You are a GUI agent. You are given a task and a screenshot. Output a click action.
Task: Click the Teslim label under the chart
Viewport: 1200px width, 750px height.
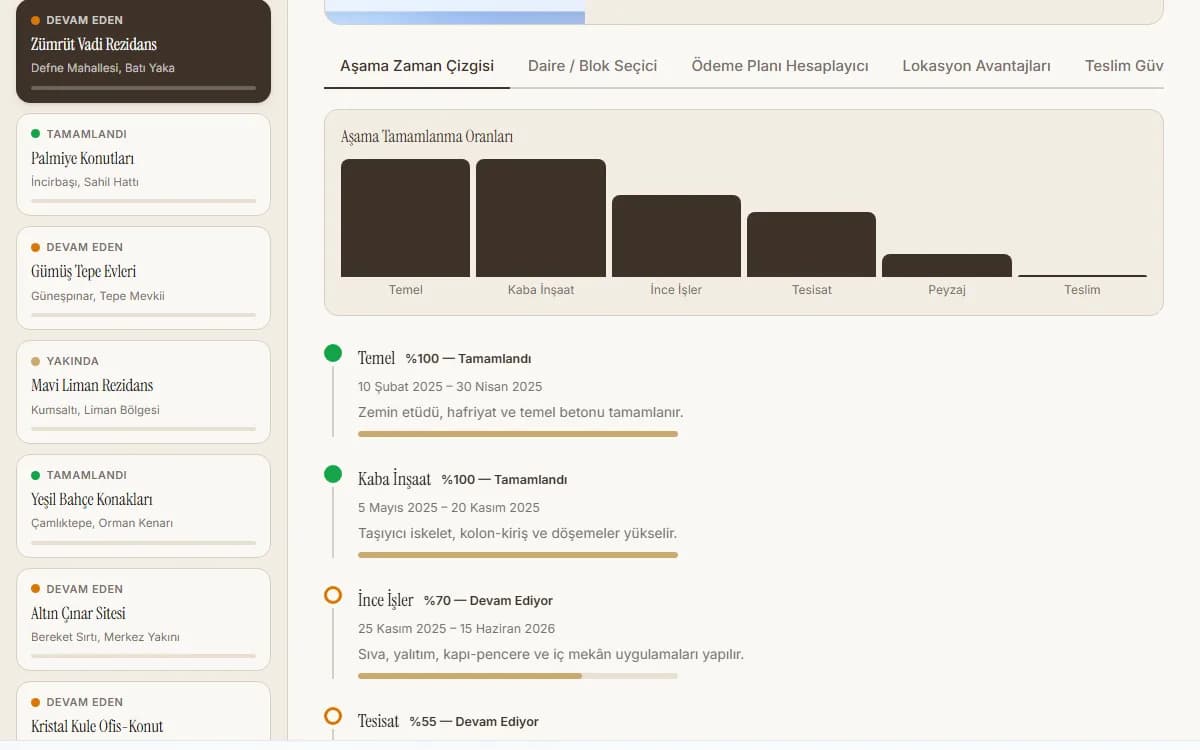coord(1082,290)
